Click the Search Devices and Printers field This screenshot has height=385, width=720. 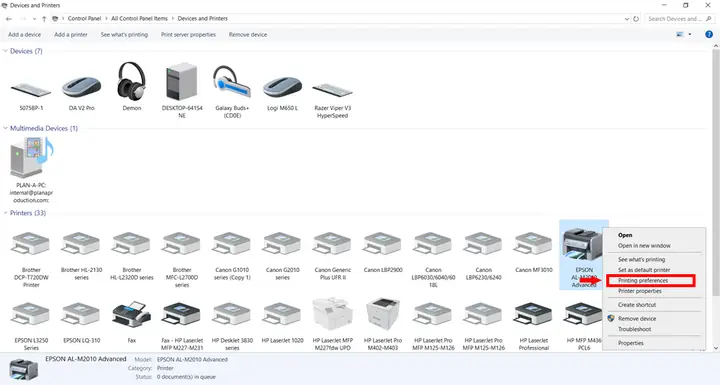pos(679,19)
